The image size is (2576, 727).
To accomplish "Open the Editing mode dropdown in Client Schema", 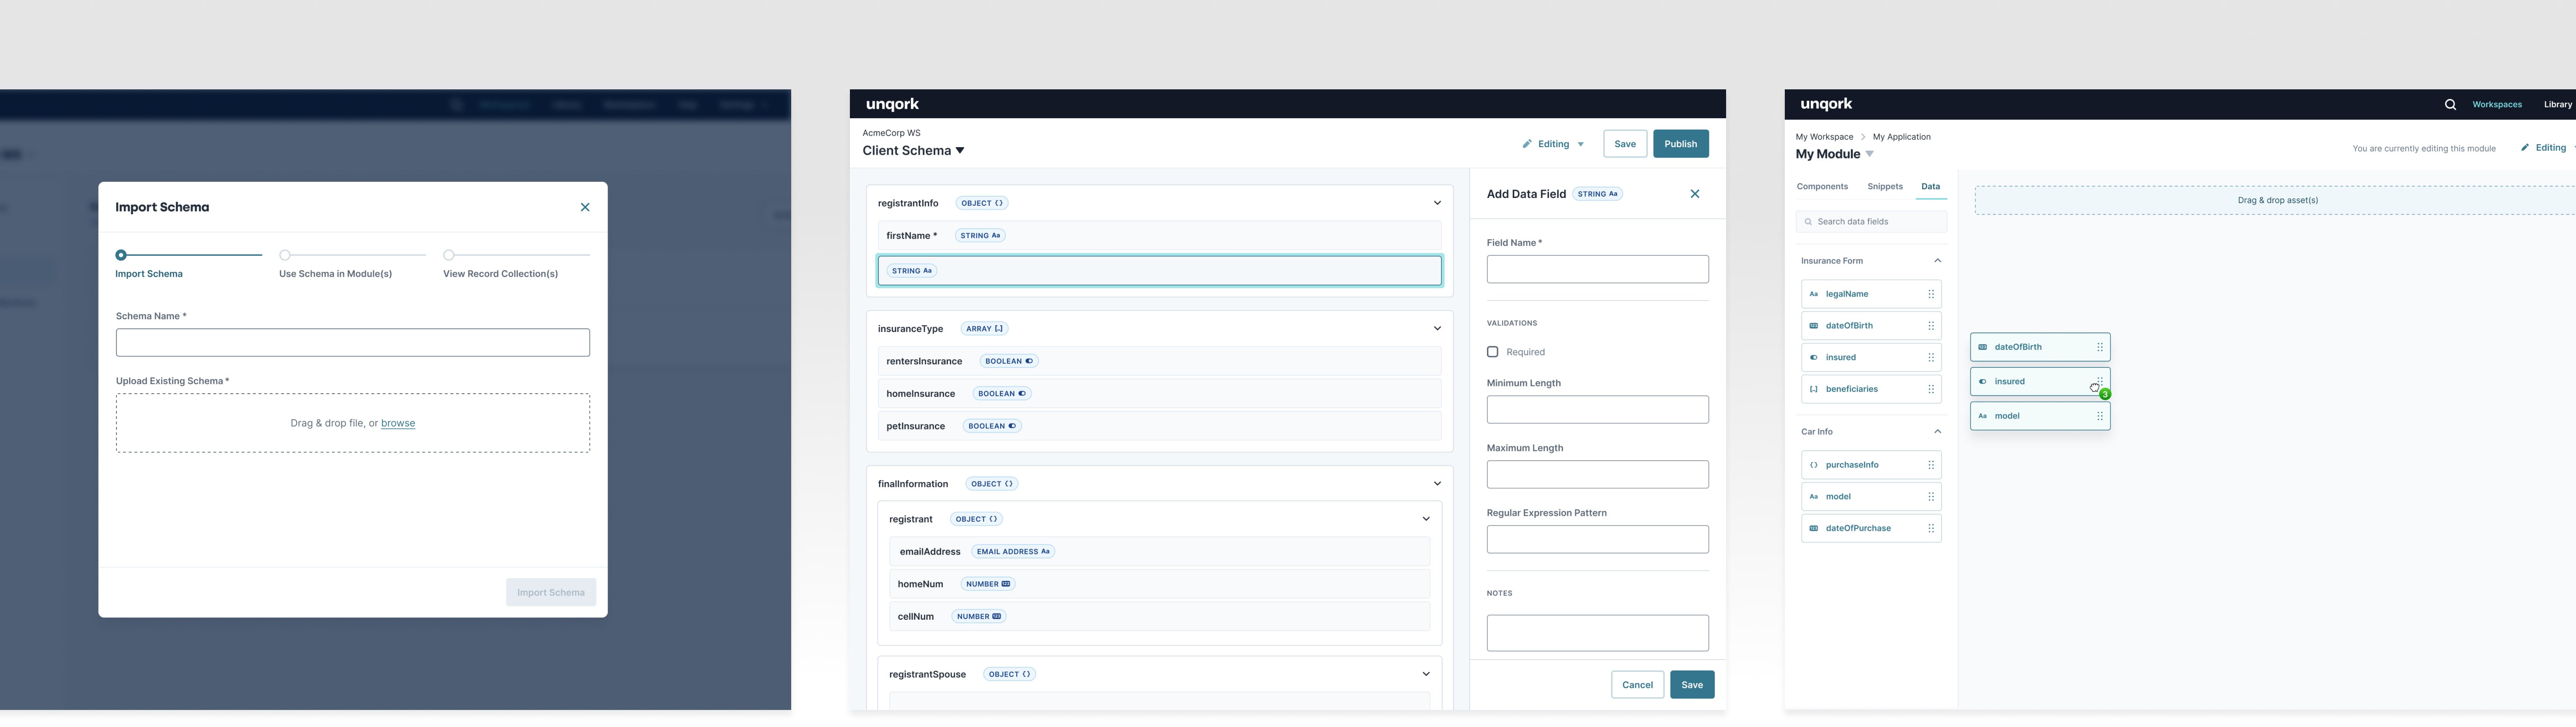I will pos(1553,144).
